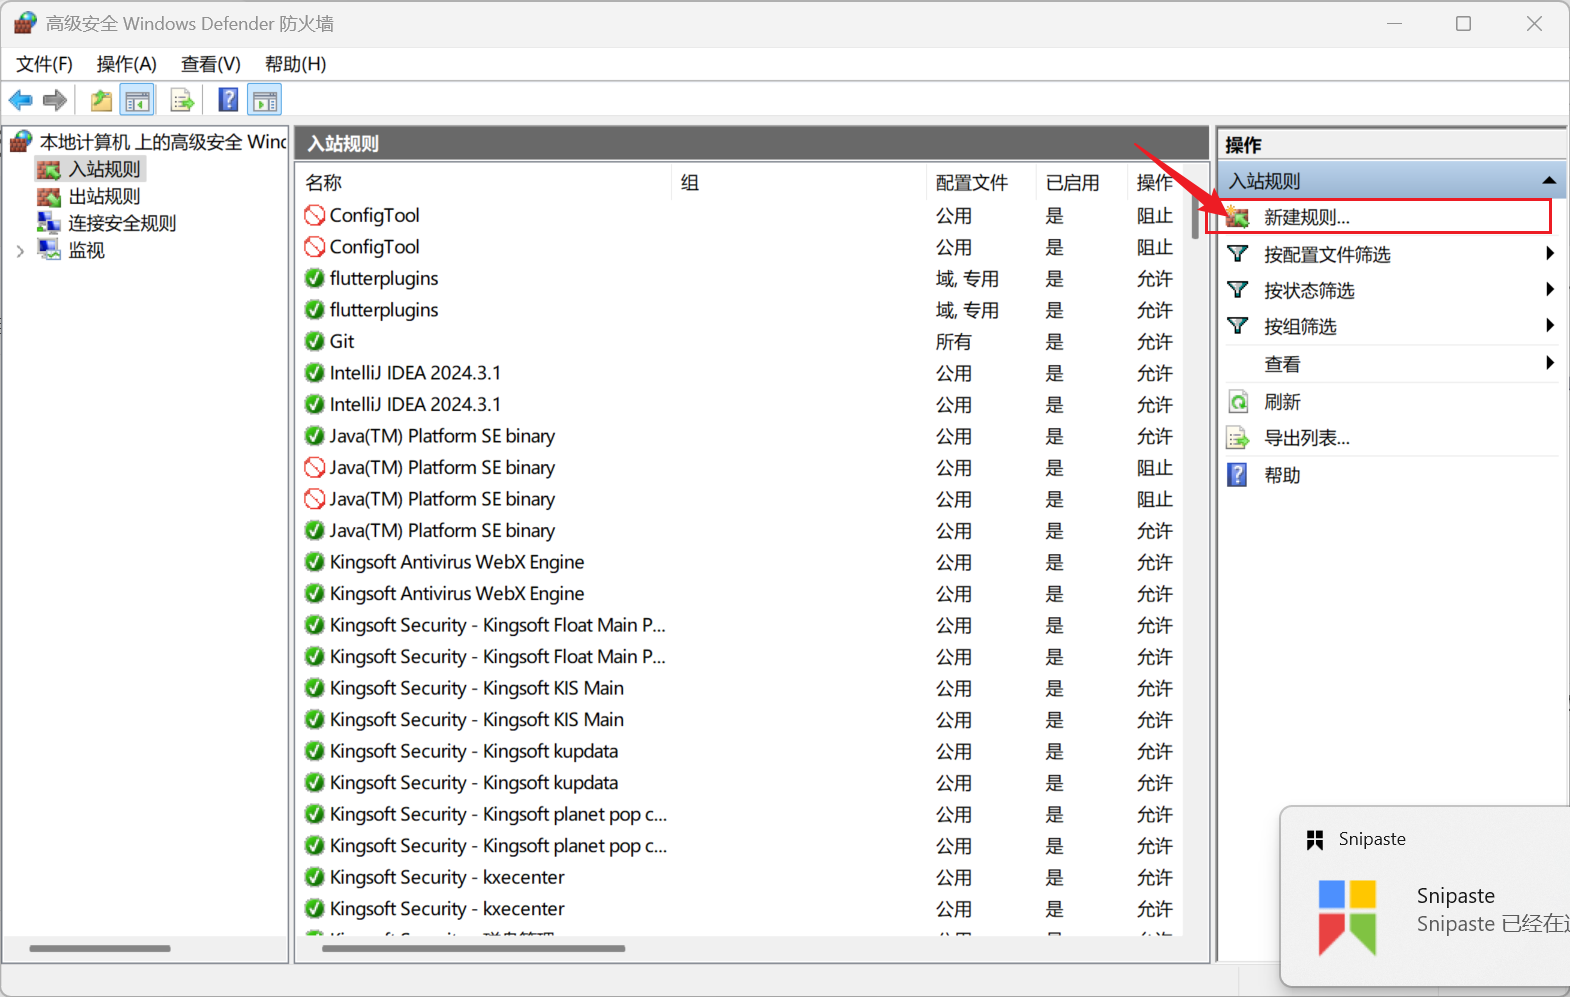Sort by the 名称 column header
This screenshot has height=997, width=1570.
click(x=484, y=183)
